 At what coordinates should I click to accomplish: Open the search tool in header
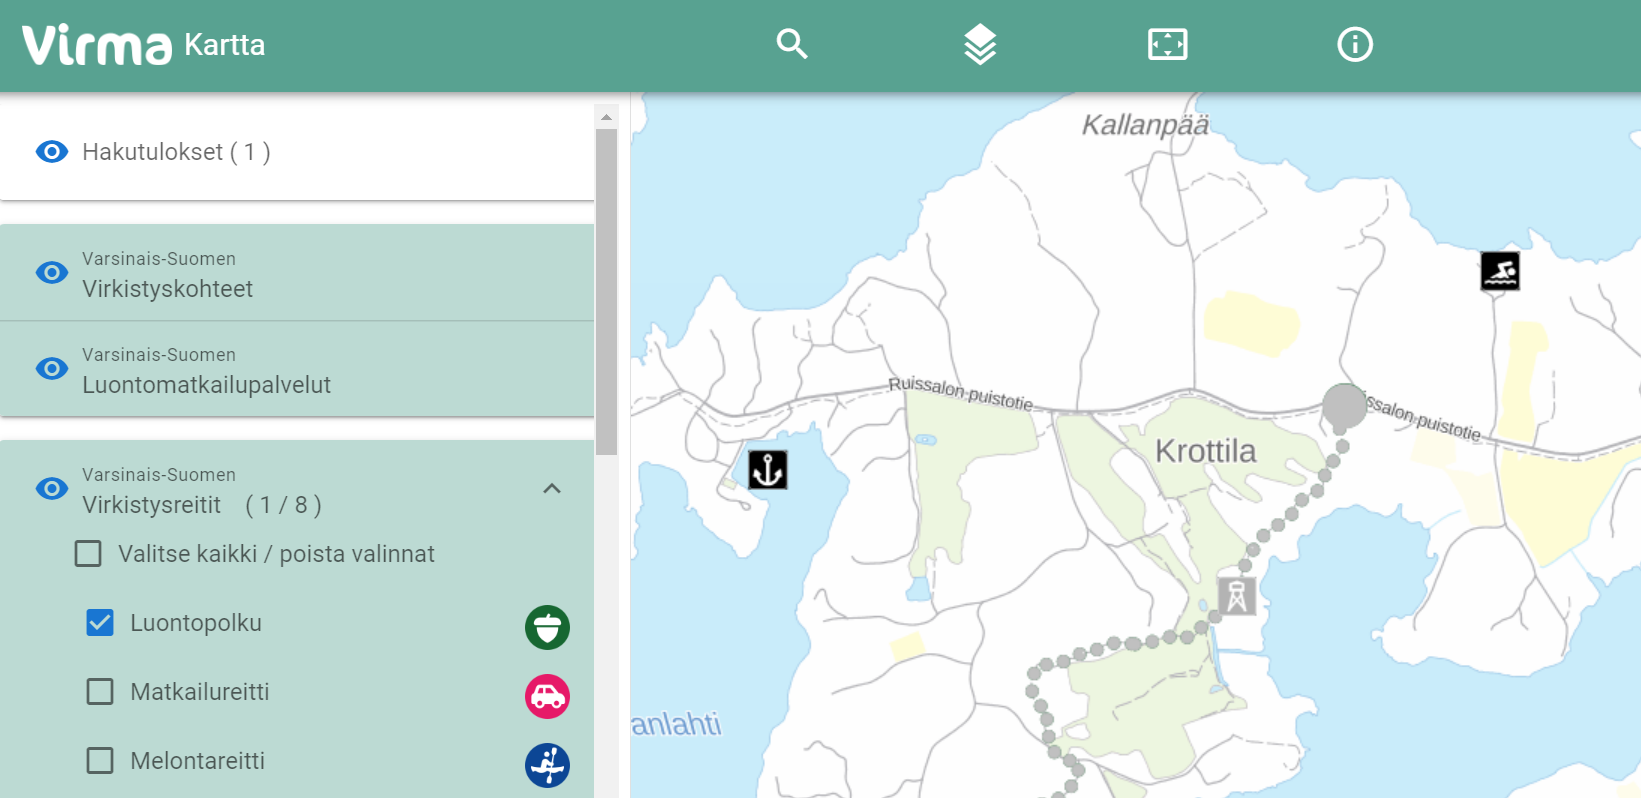[x=792, y=44]
